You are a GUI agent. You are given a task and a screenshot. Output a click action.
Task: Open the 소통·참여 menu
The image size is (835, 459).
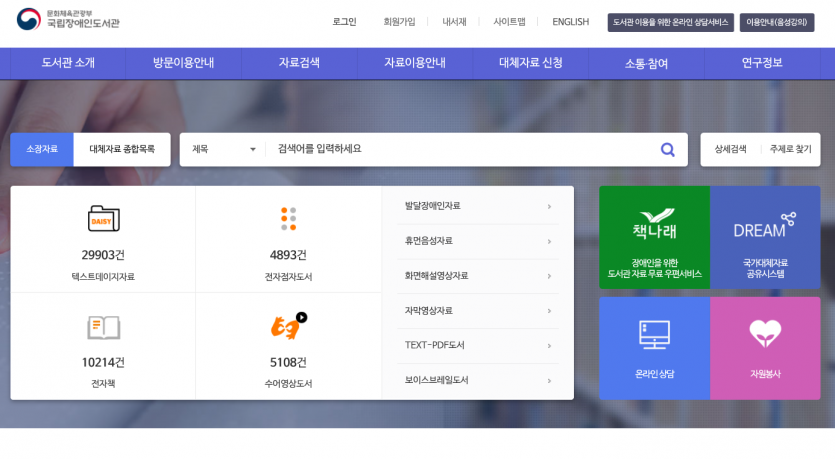click(x=646, y=63)
